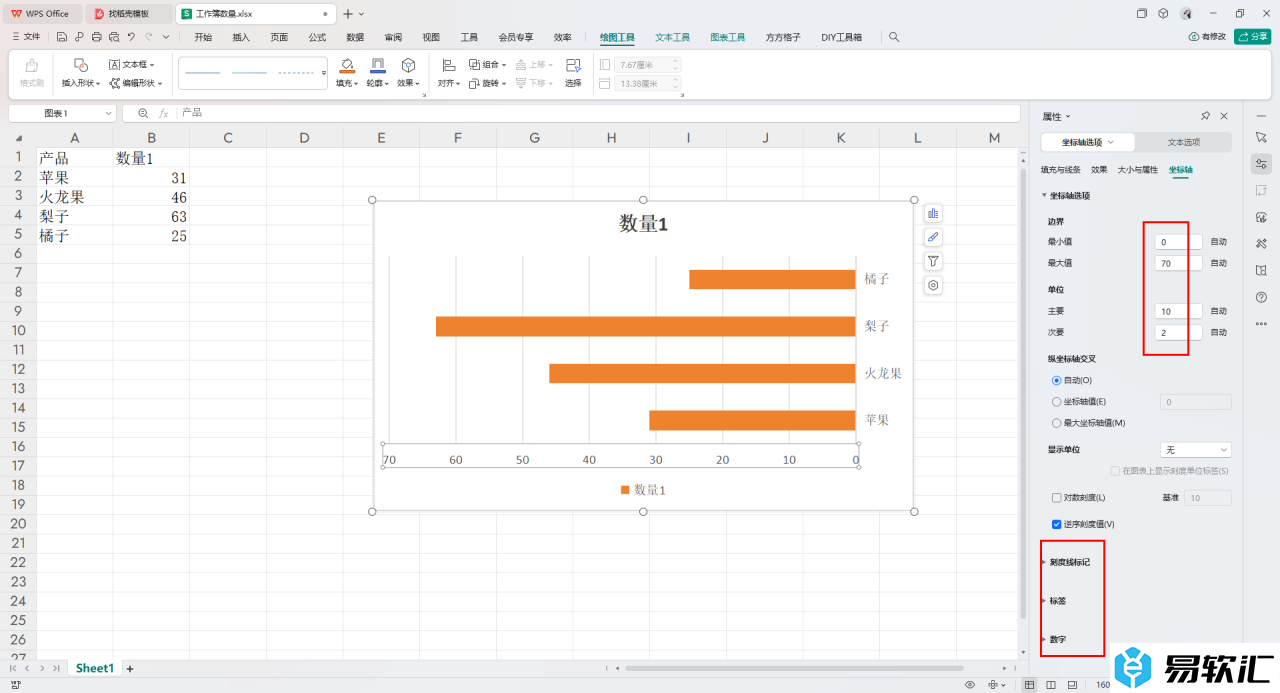Click the chart settings gear button
The width and height of the screenshot is (1280, 693).
click(933, 285)
